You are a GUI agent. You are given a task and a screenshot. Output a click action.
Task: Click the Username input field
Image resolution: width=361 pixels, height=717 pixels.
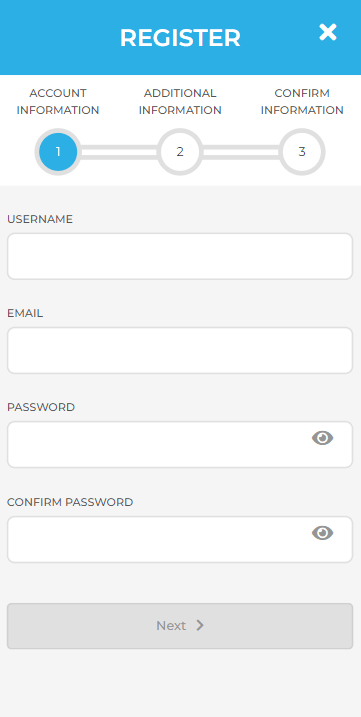pyautogui.click(x=180, y=256)
